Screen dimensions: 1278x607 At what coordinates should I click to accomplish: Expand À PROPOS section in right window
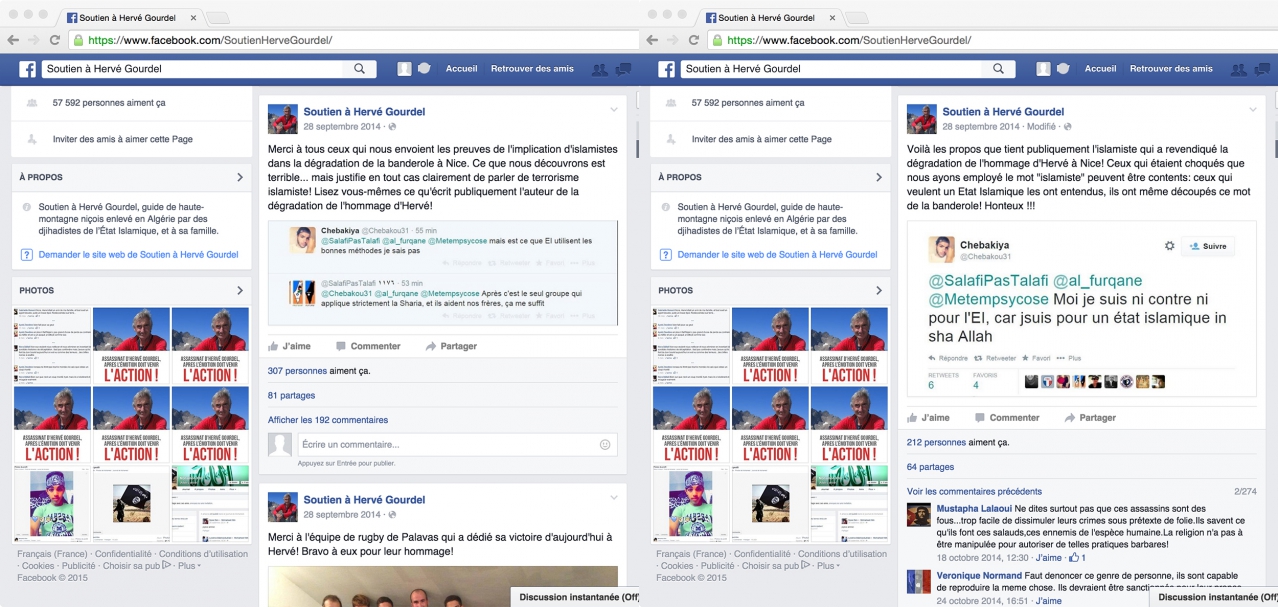[879, 177]
